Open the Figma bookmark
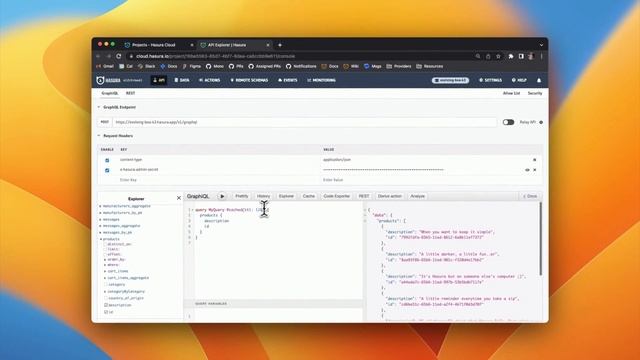This screenshot has height=360, width=640. 191,66
